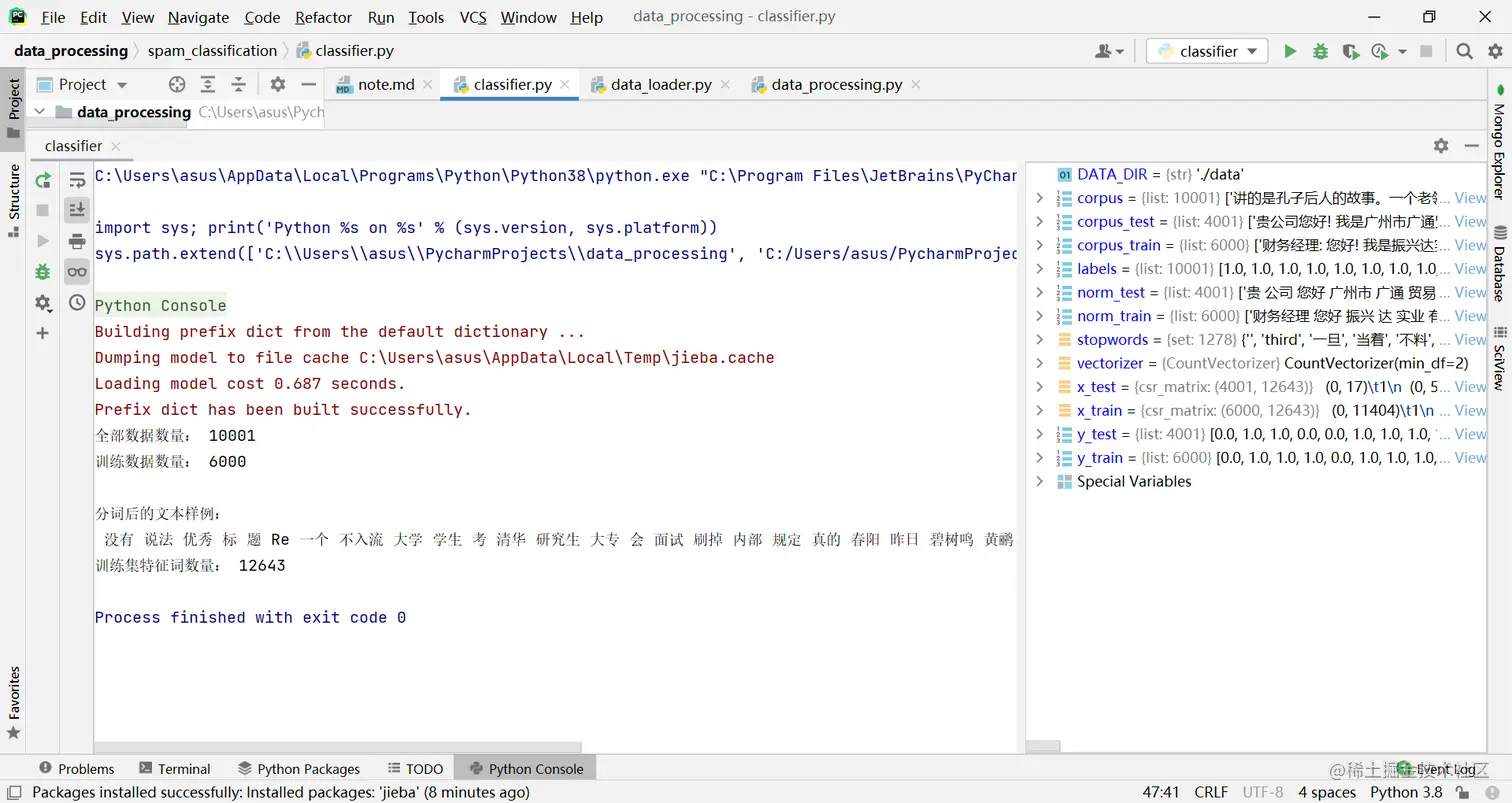Collapse all in Project panel

pyautogui.click(x=238, y=84)
